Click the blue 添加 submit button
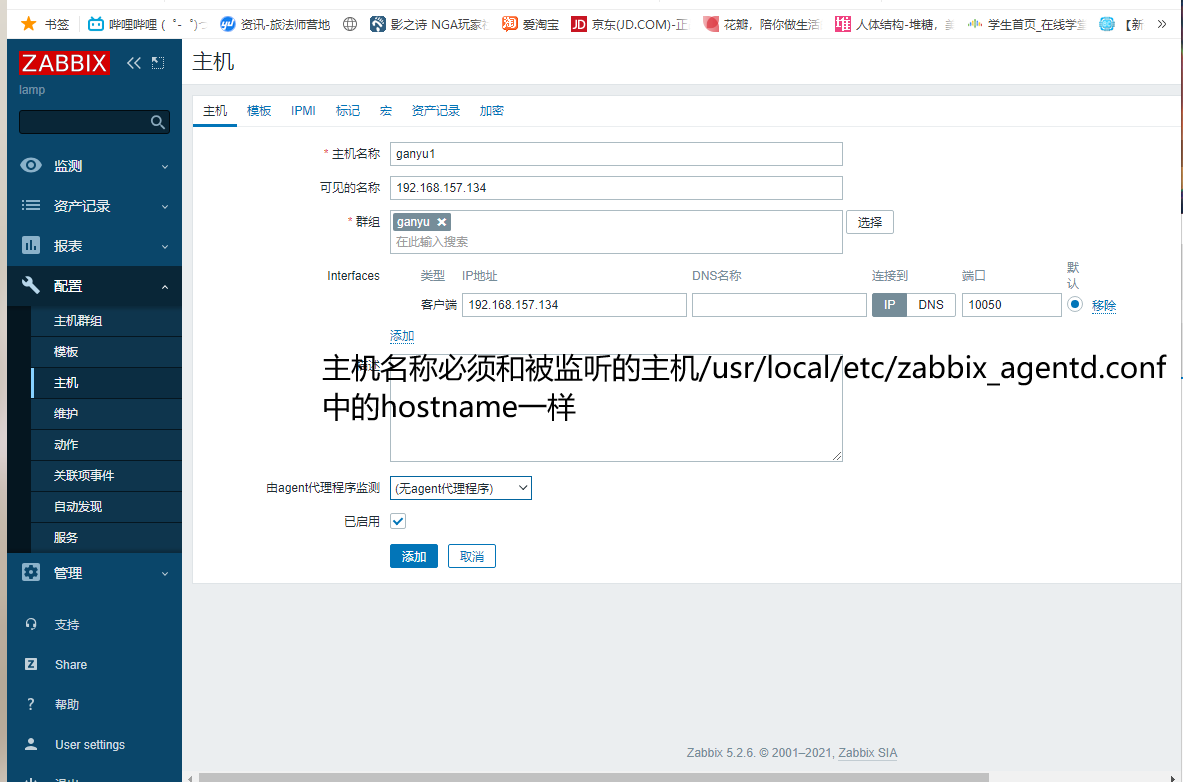The height and width of the screenshot is (782, 1183). point(414,556)
